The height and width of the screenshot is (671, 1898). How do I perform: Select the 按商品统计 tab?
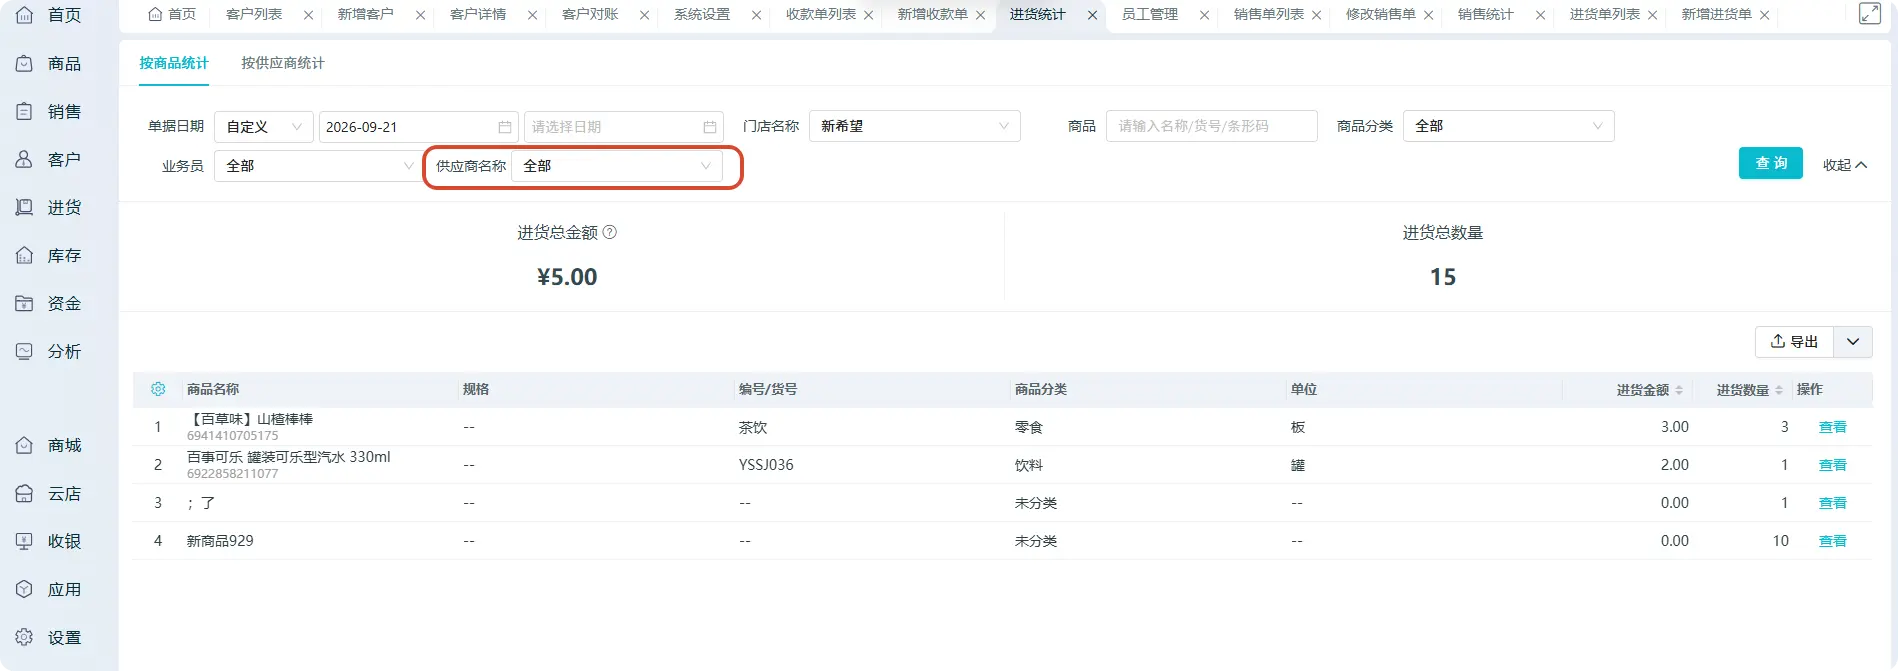(174, 63)
